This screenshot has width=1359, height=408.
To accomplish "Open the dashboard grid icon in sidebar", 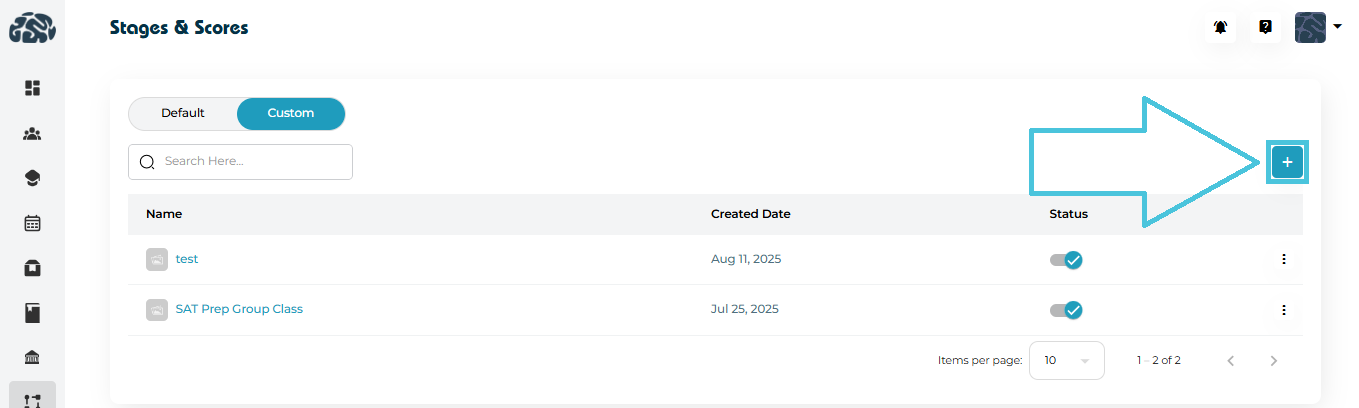I will 32,88.
